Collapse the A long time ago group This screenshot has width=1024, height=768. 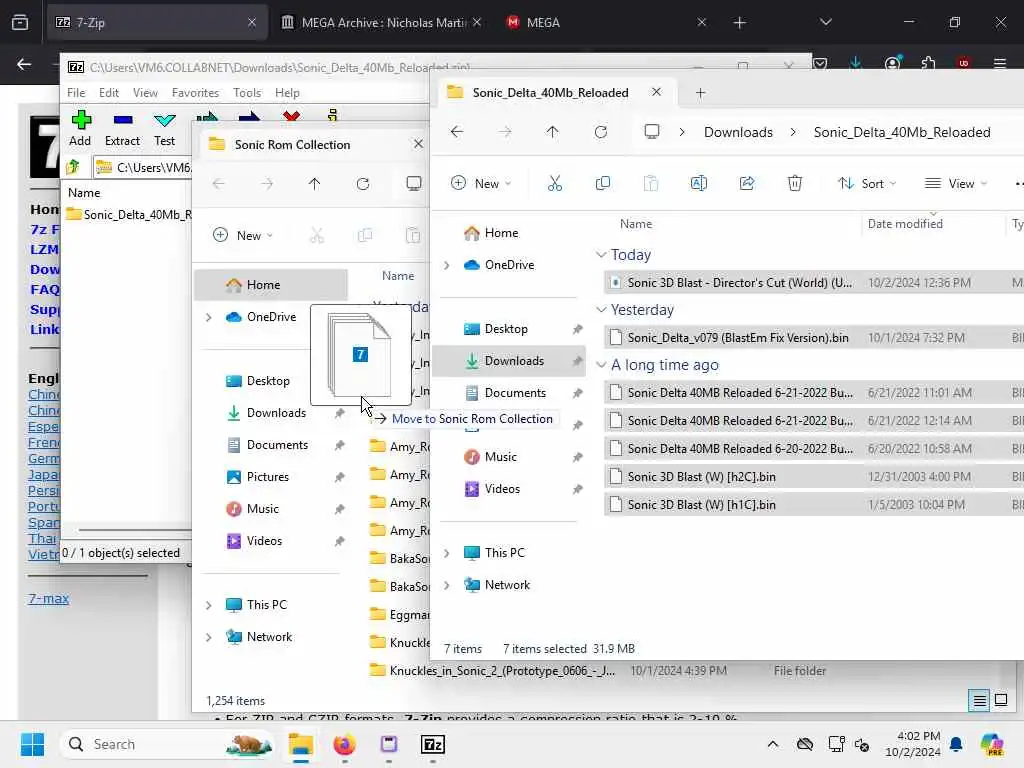(601, 365)
